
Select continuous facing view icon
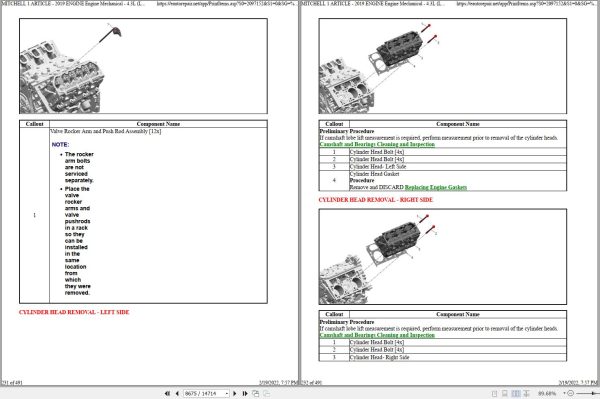(527, 393)
